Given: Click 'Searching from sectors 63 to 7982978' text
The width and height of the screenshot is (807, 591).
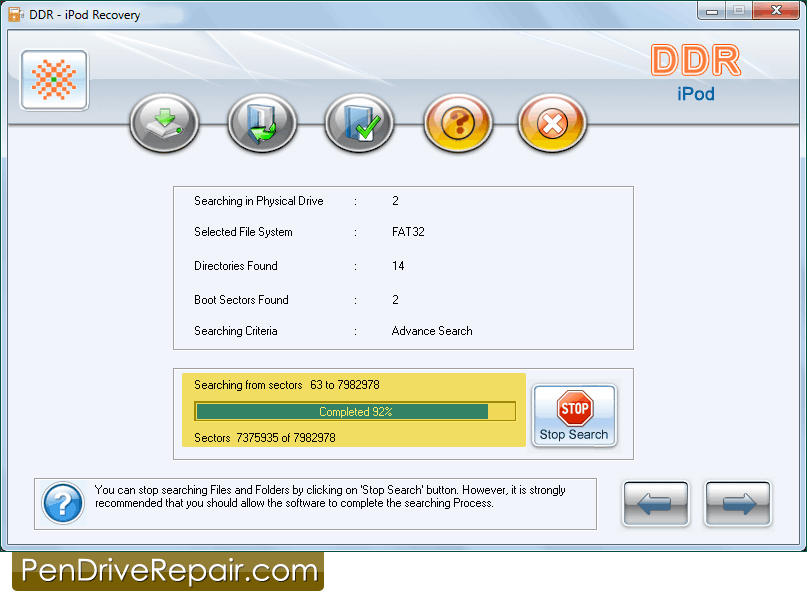Looking at the screenshot, I should tap(287, 385).
